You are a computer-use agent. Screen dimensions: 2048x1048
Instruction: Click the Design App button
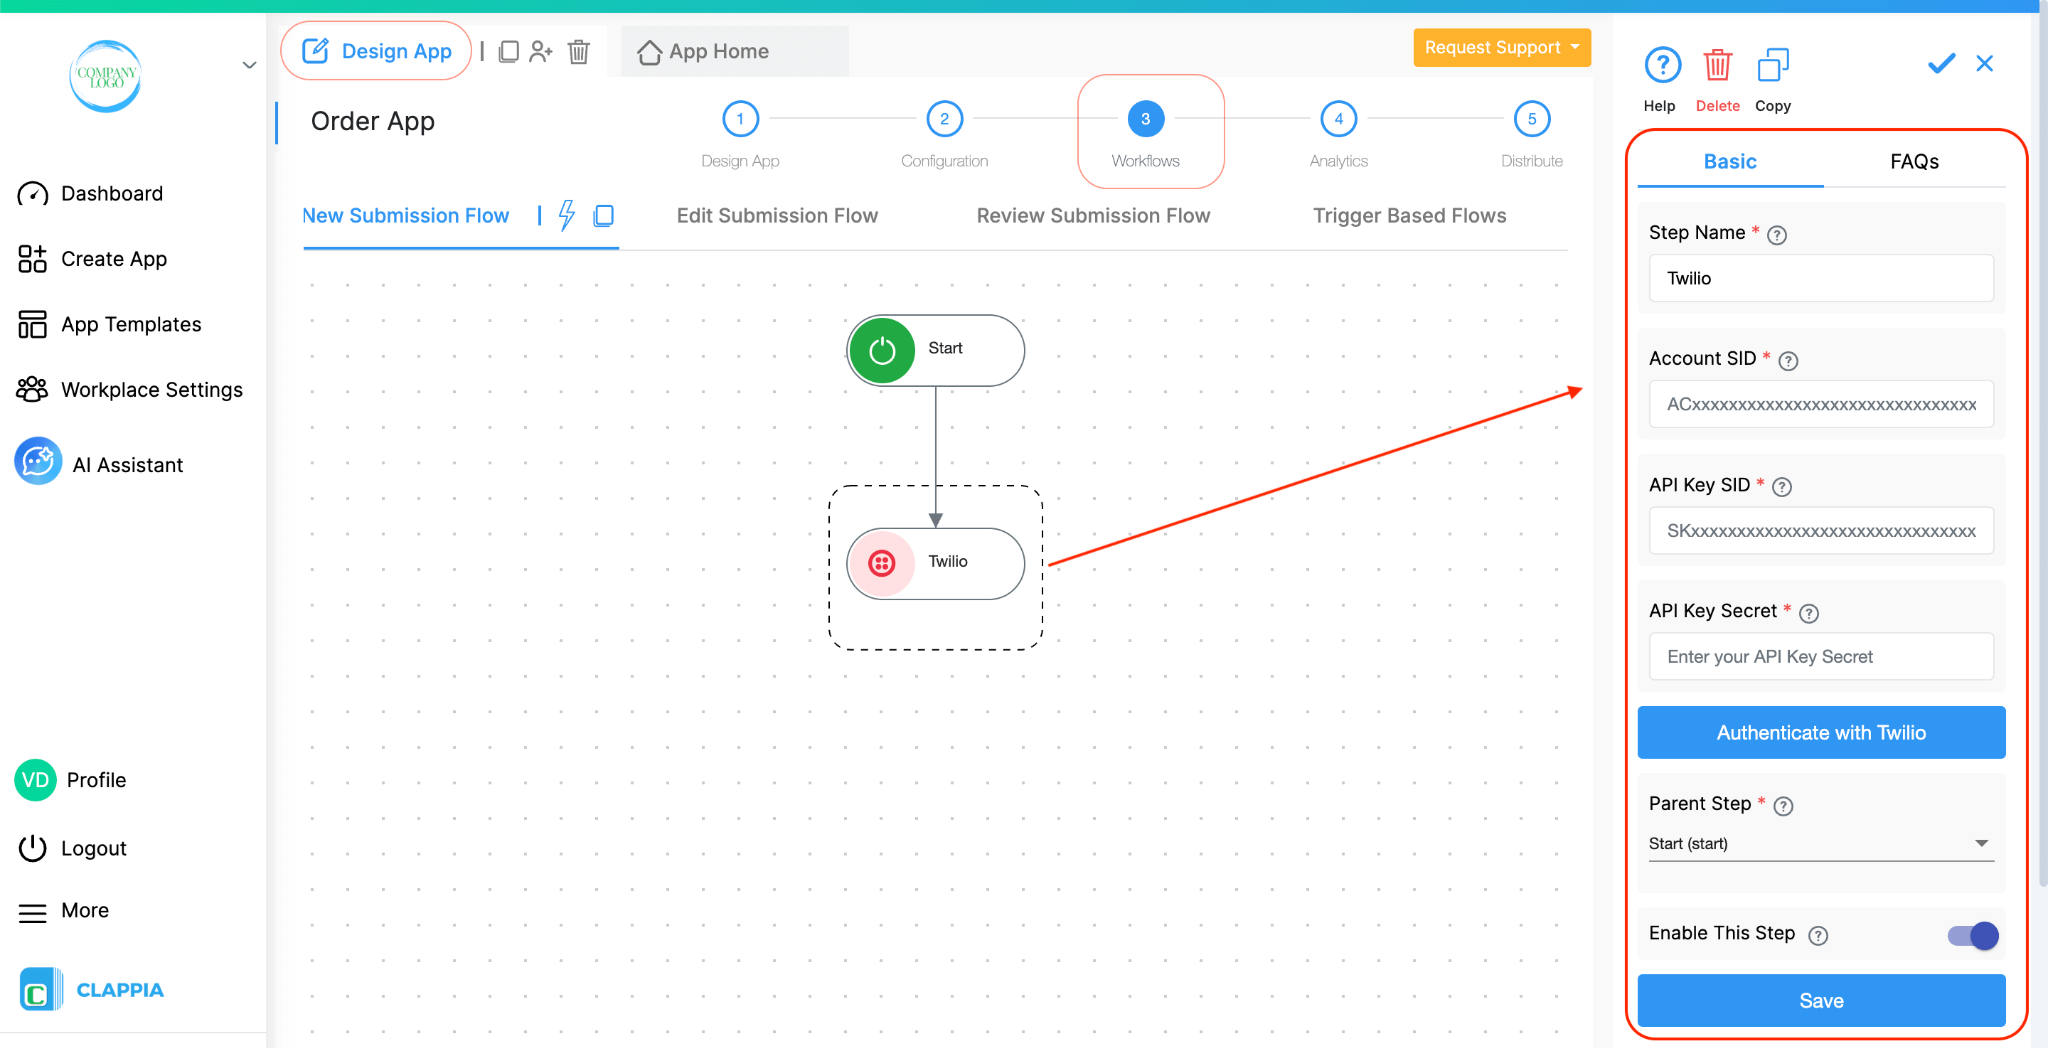pyautogui.click(x=376, y=51)
